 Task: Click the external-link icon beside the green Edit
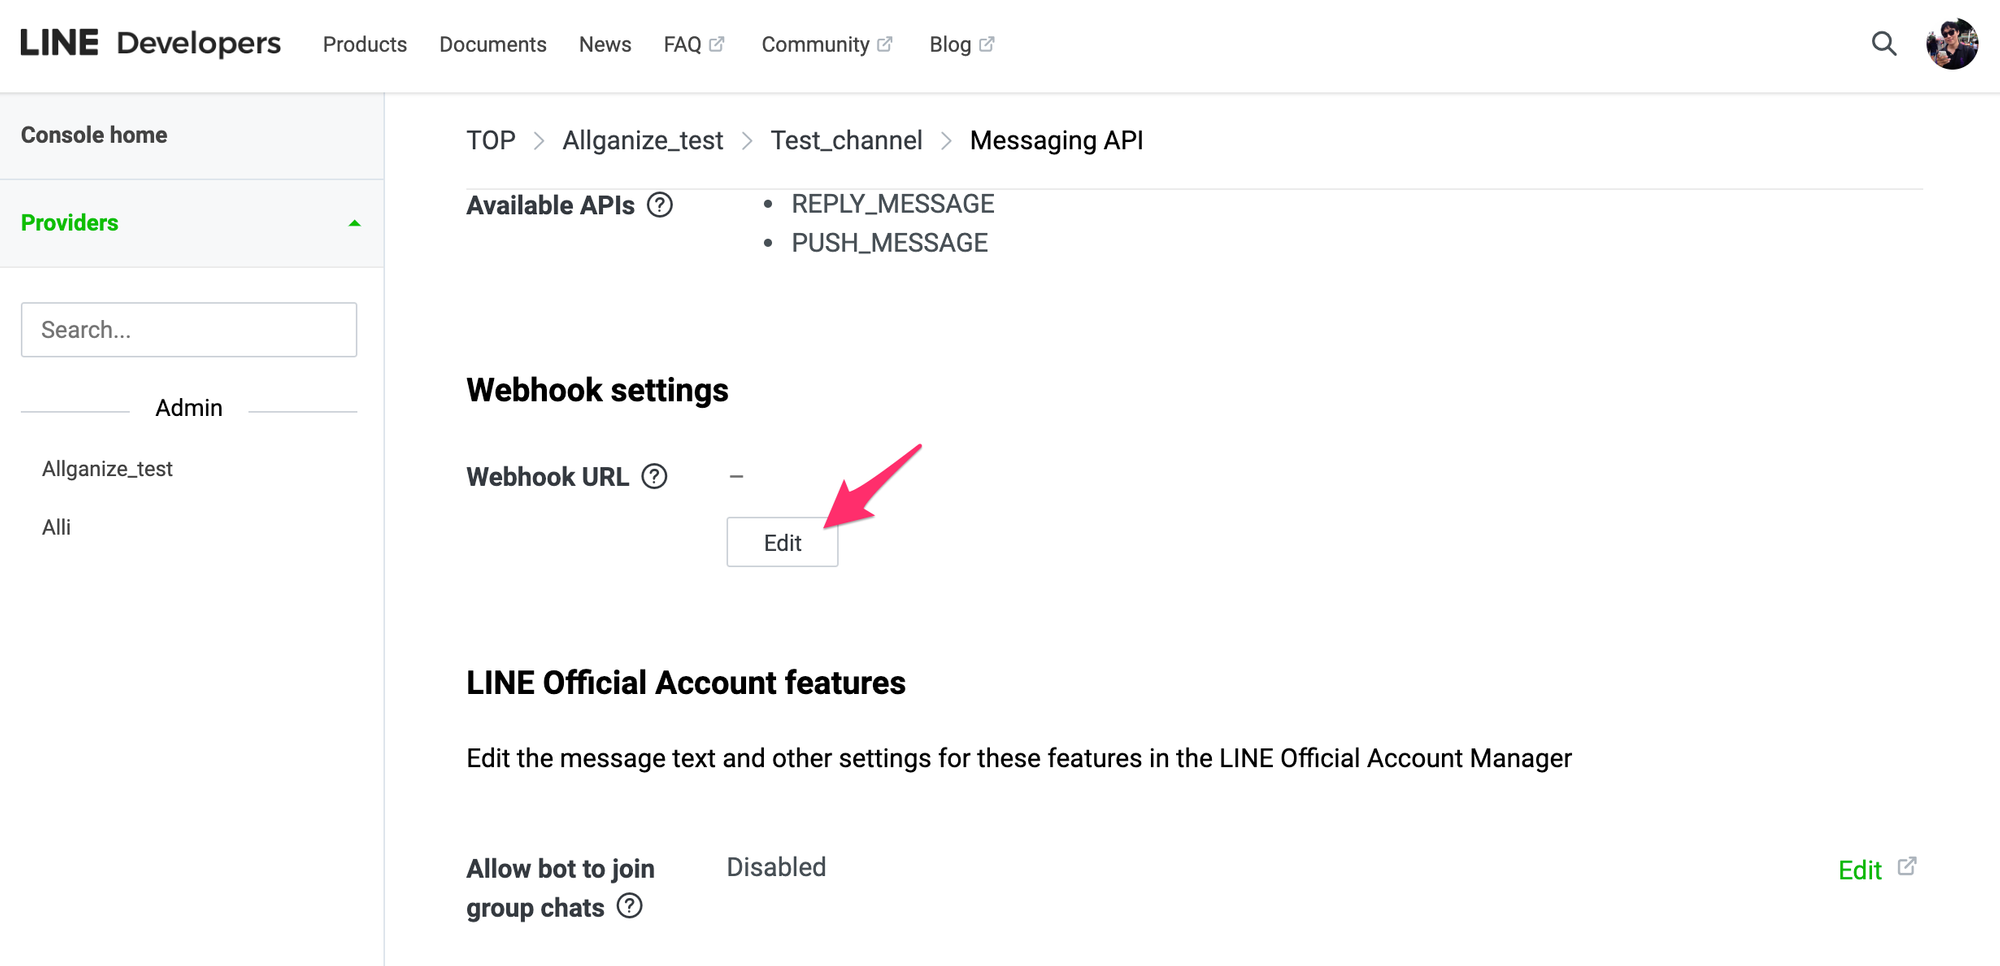[x=1907, y=866]
